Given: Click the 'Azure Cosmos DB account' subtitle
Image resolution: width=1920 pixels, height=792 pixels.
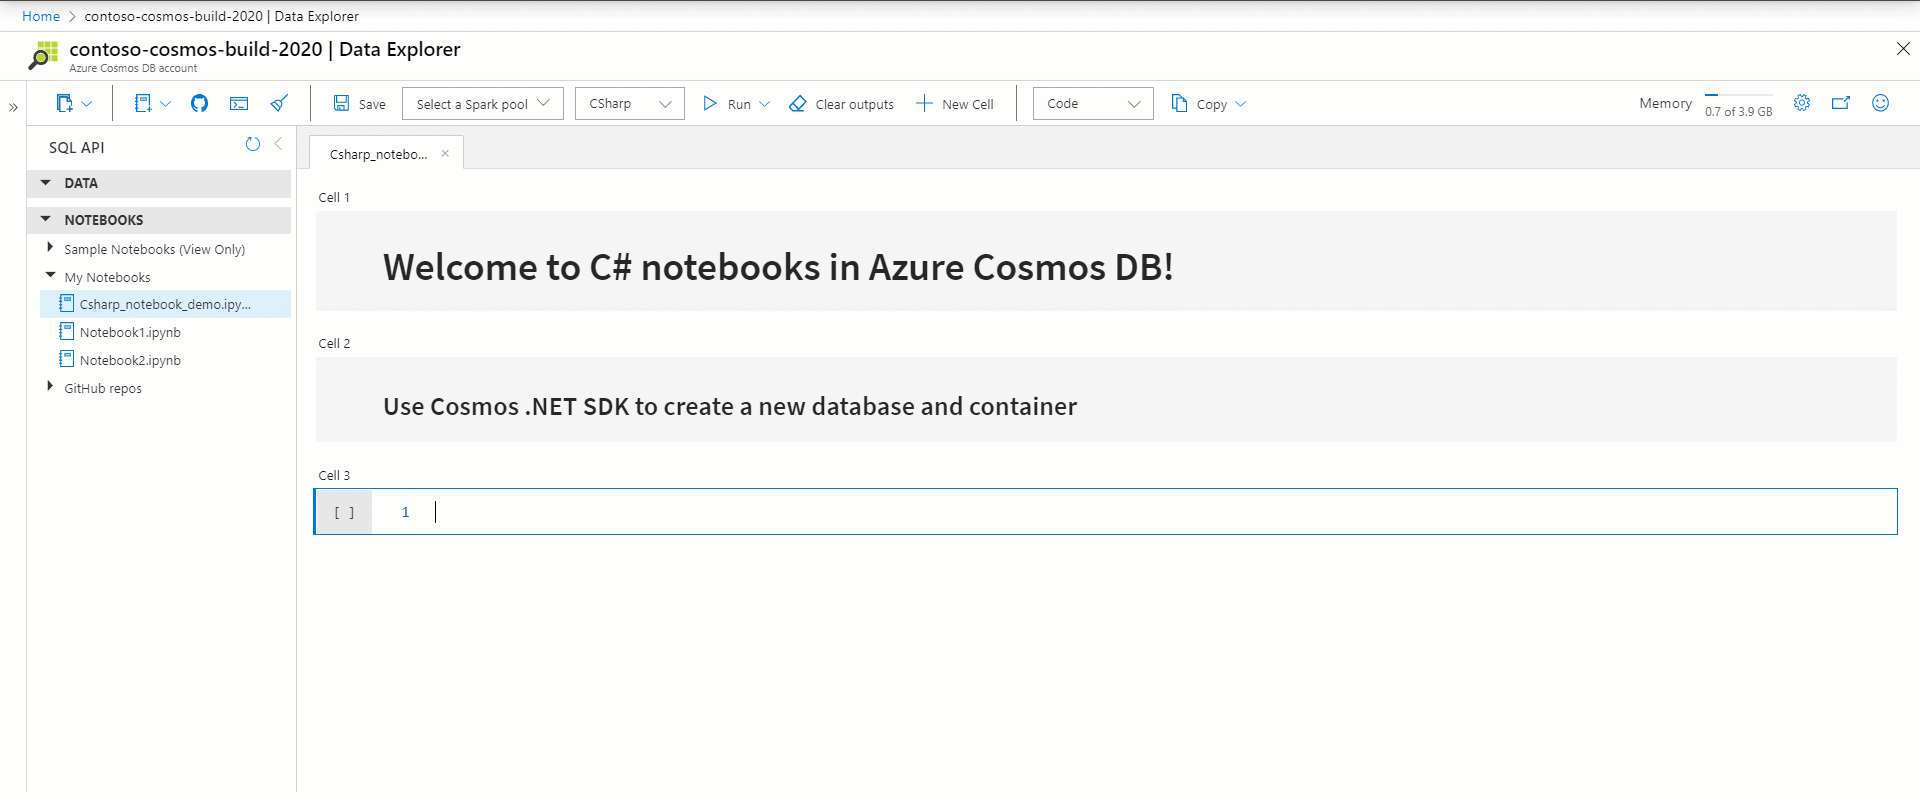Looking at the screenshot, I should coord(133,68).
